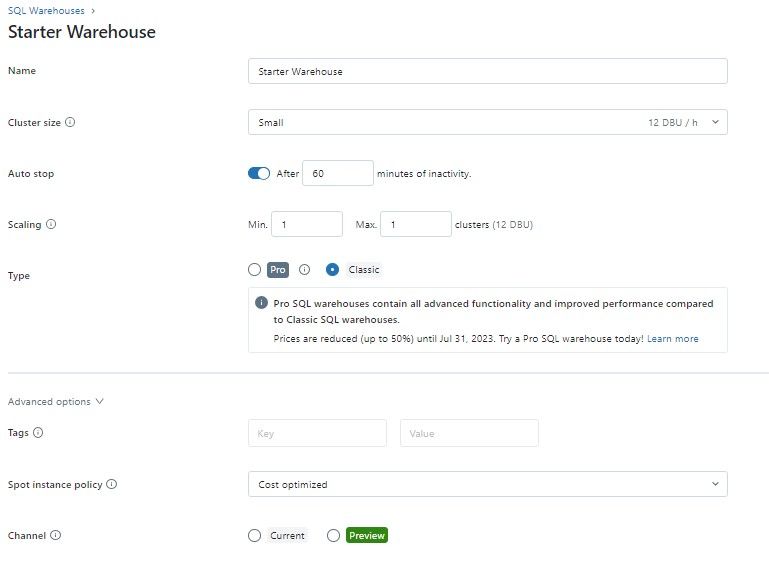Click the info icon in Pro warehouse notice

[x=261, y=303]
